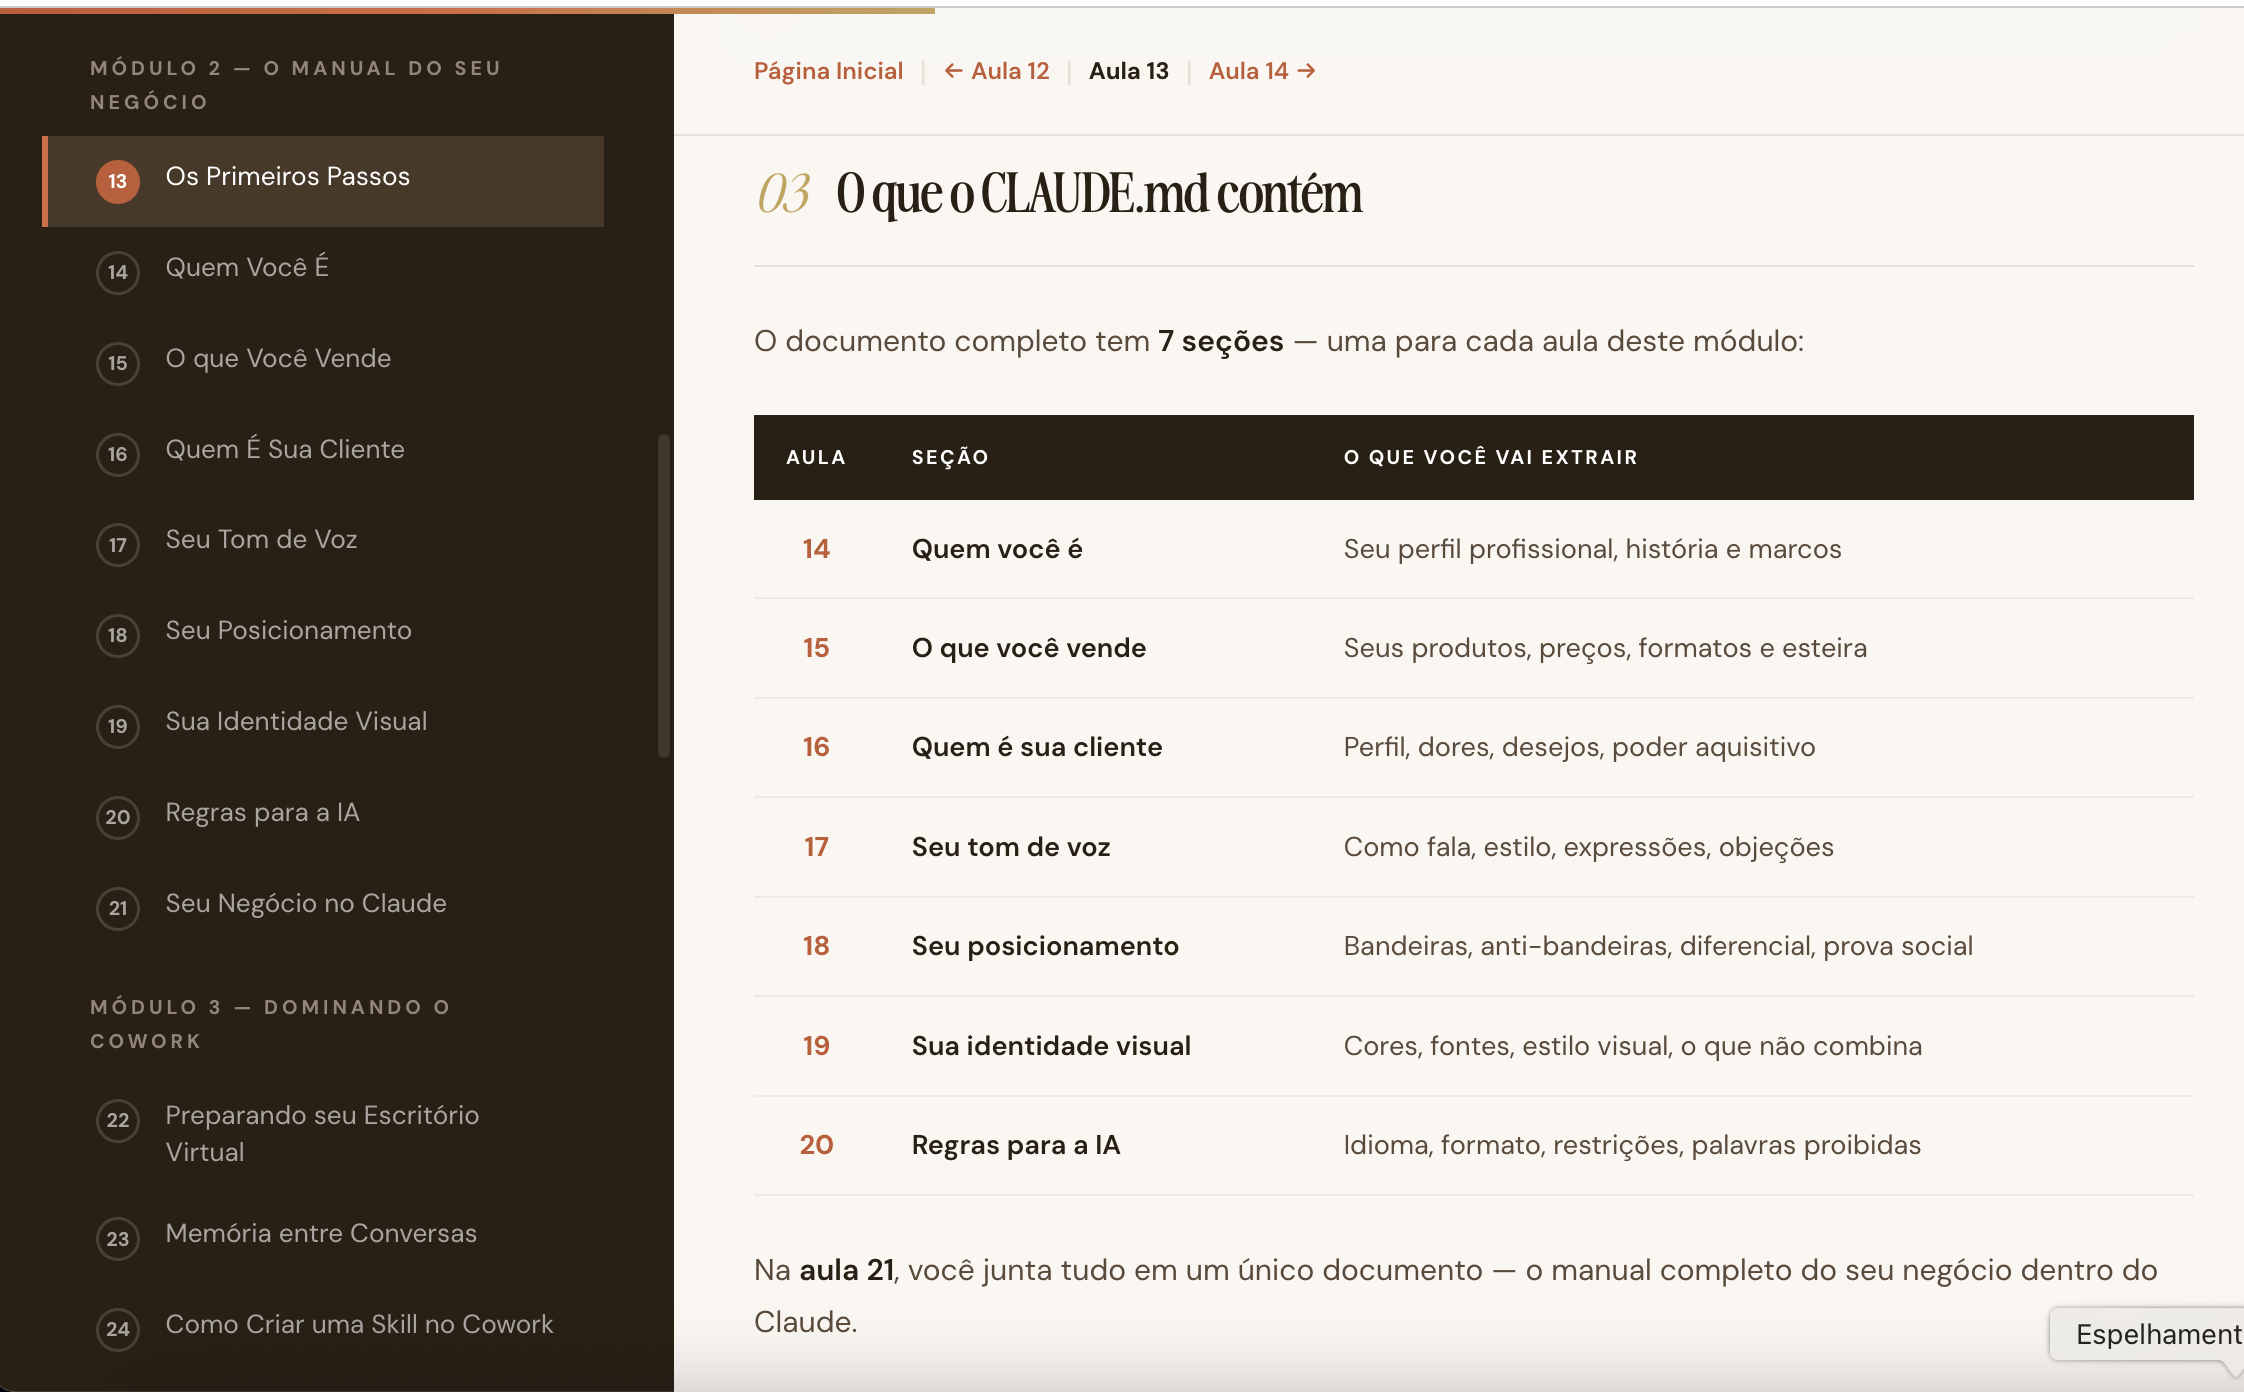The width and height of the screenshot is (2244, 1392).
Task: Click number 14 in the table's Aula column
Action: pyautogui.click(x=816, y=549)
